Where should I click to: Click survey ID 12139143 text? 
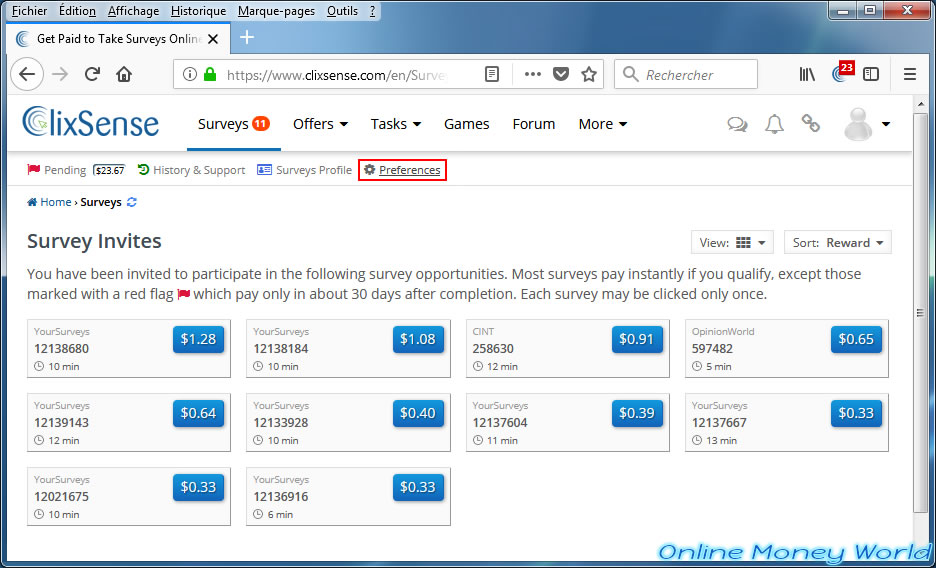tap(61, 422)
